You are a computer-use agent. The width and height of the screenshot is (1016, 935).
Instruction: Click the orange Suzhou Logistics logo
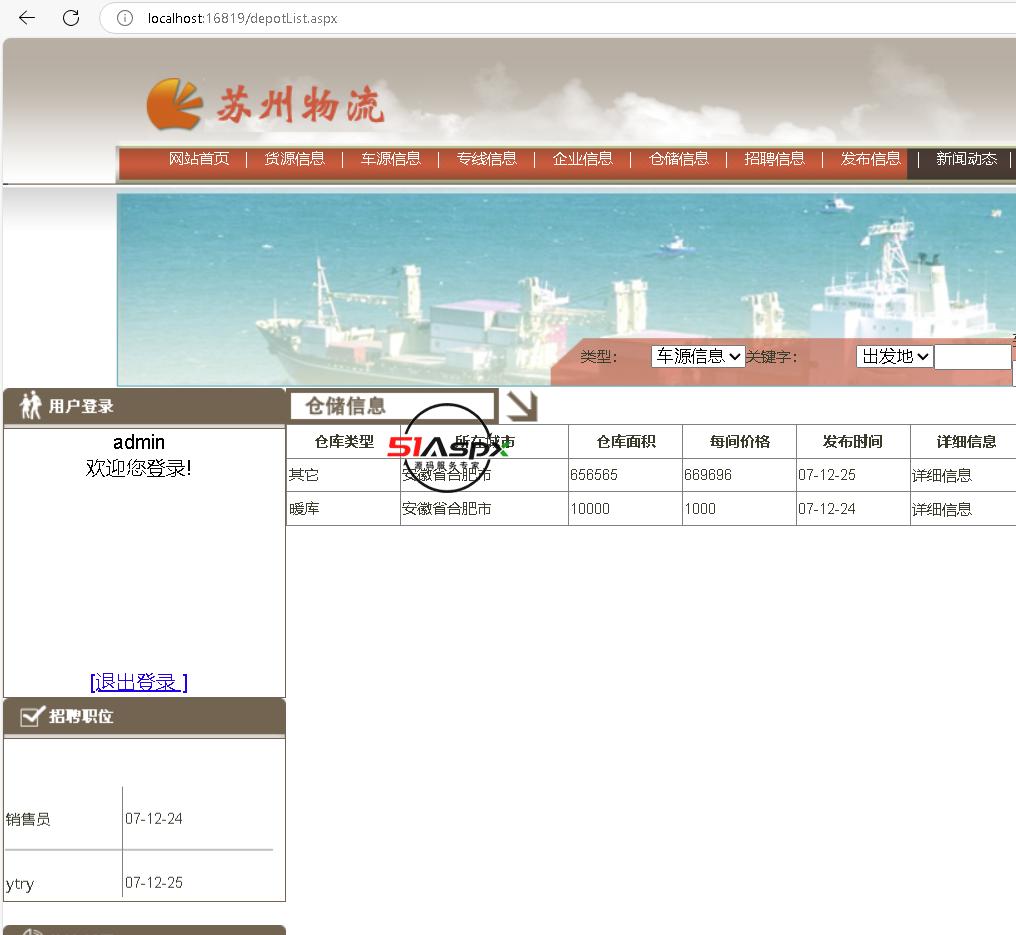coord(175,104)
